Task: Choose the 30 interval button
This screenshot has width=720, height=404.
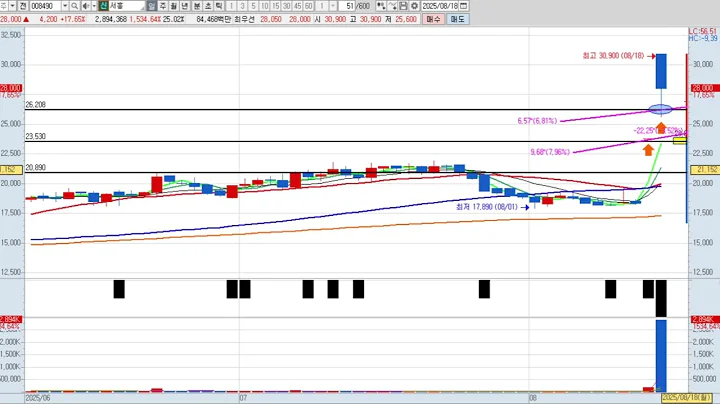Action: tap(287, 6)
